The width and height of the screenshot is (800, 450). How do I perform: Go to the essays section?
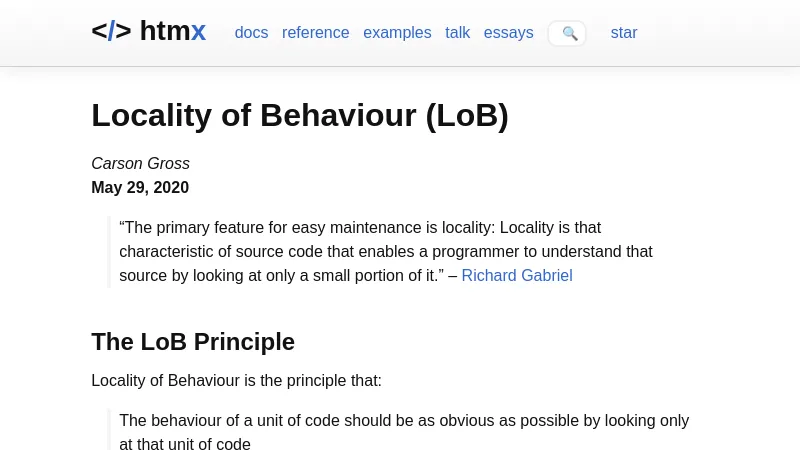508,33
